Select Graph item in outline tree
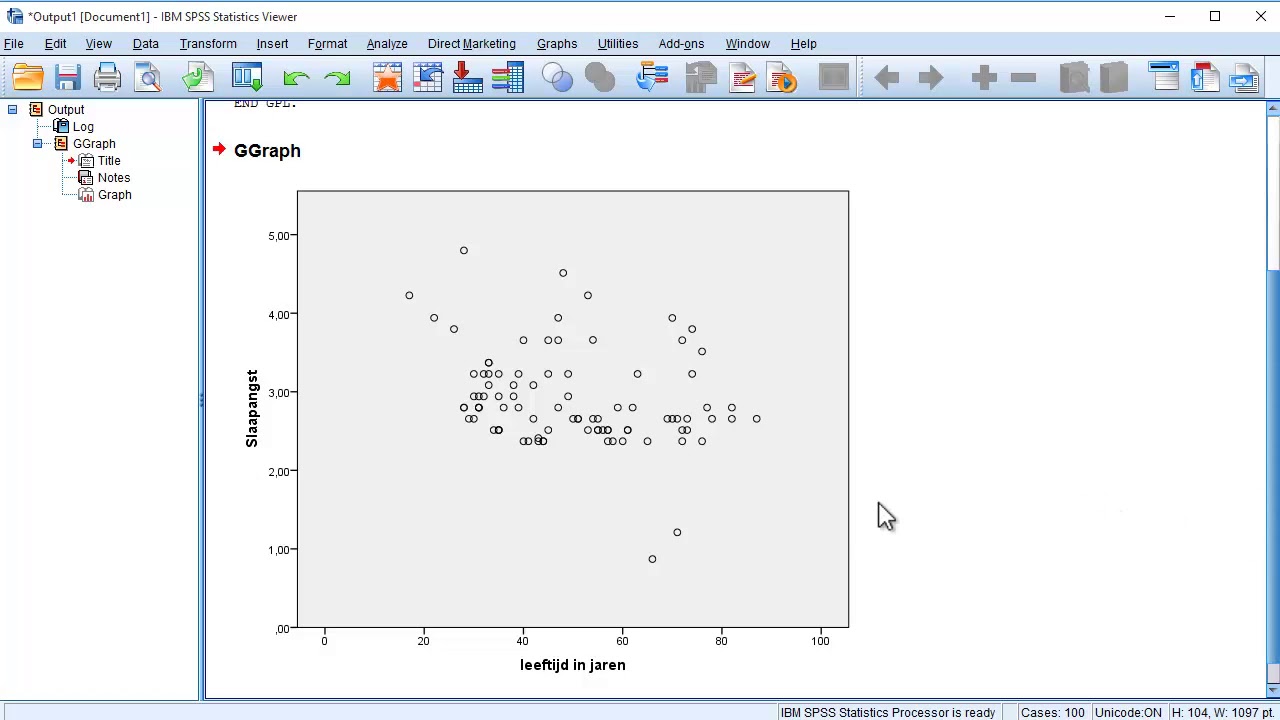 click(114, 195)
